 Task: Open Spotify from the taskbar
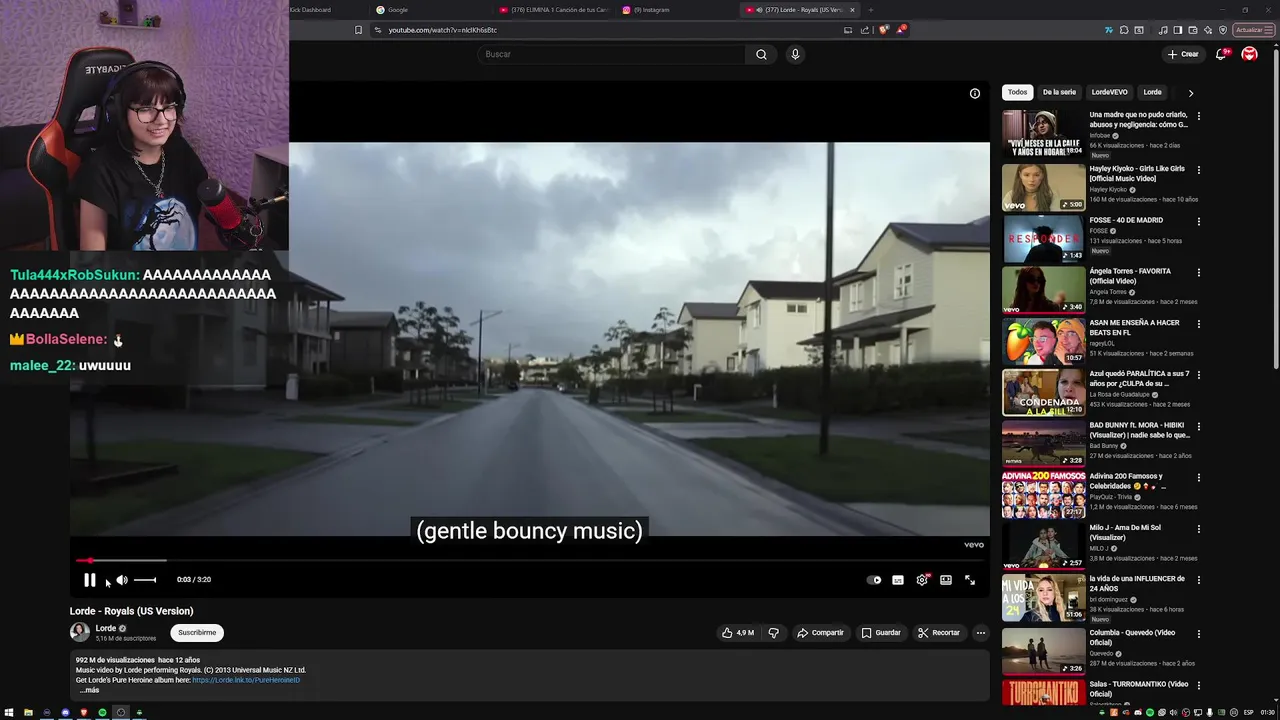[102, 712]
